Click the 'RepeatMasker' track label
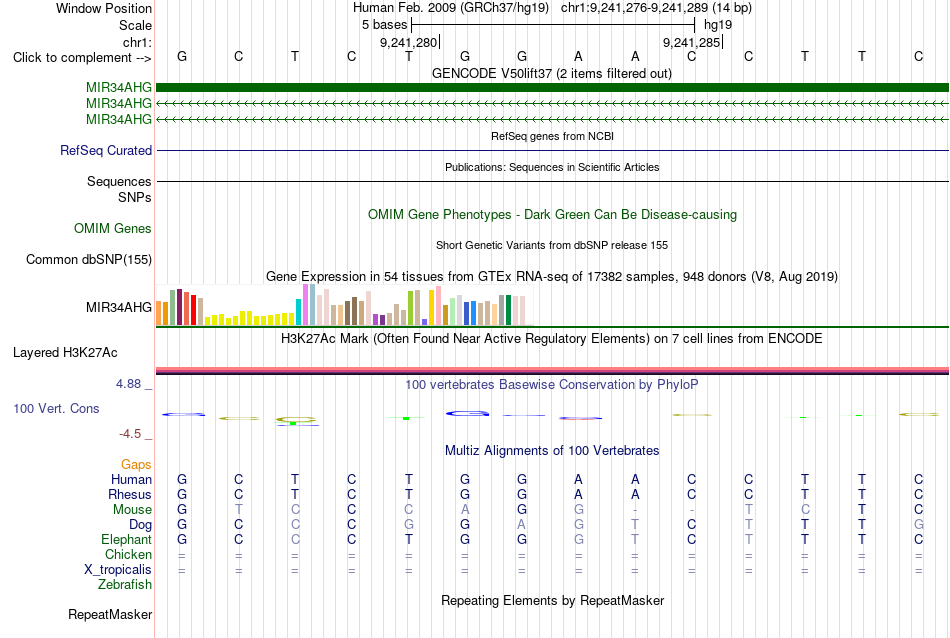The width and height of the screenshot is (950, 638). click(110, 614)
